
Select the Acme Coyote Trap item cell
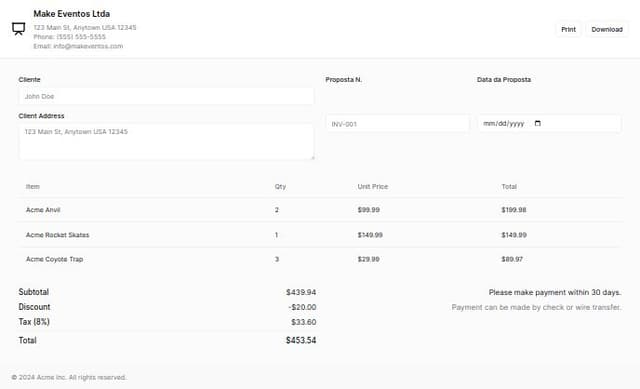point(54,259)
